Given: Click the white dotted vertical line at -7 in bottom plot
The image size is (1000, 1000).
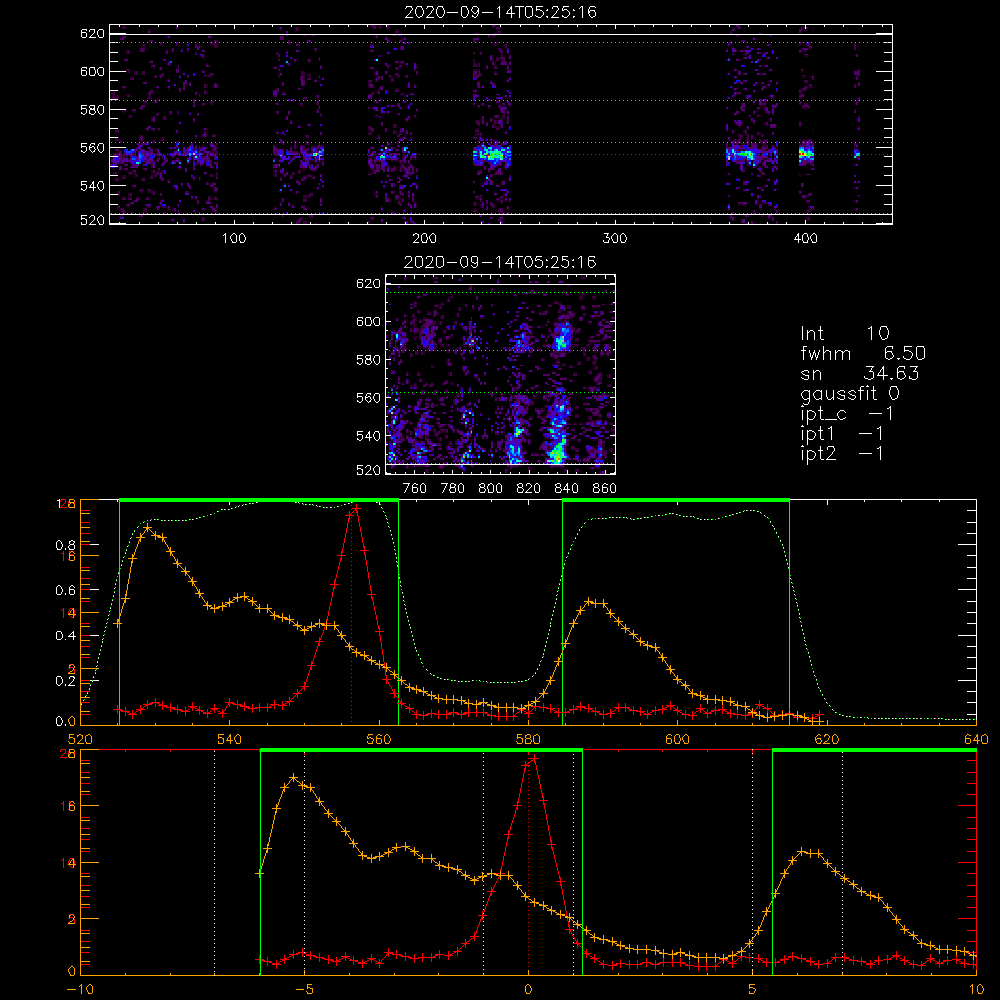Looking at the screenshot, I should 214,862.
